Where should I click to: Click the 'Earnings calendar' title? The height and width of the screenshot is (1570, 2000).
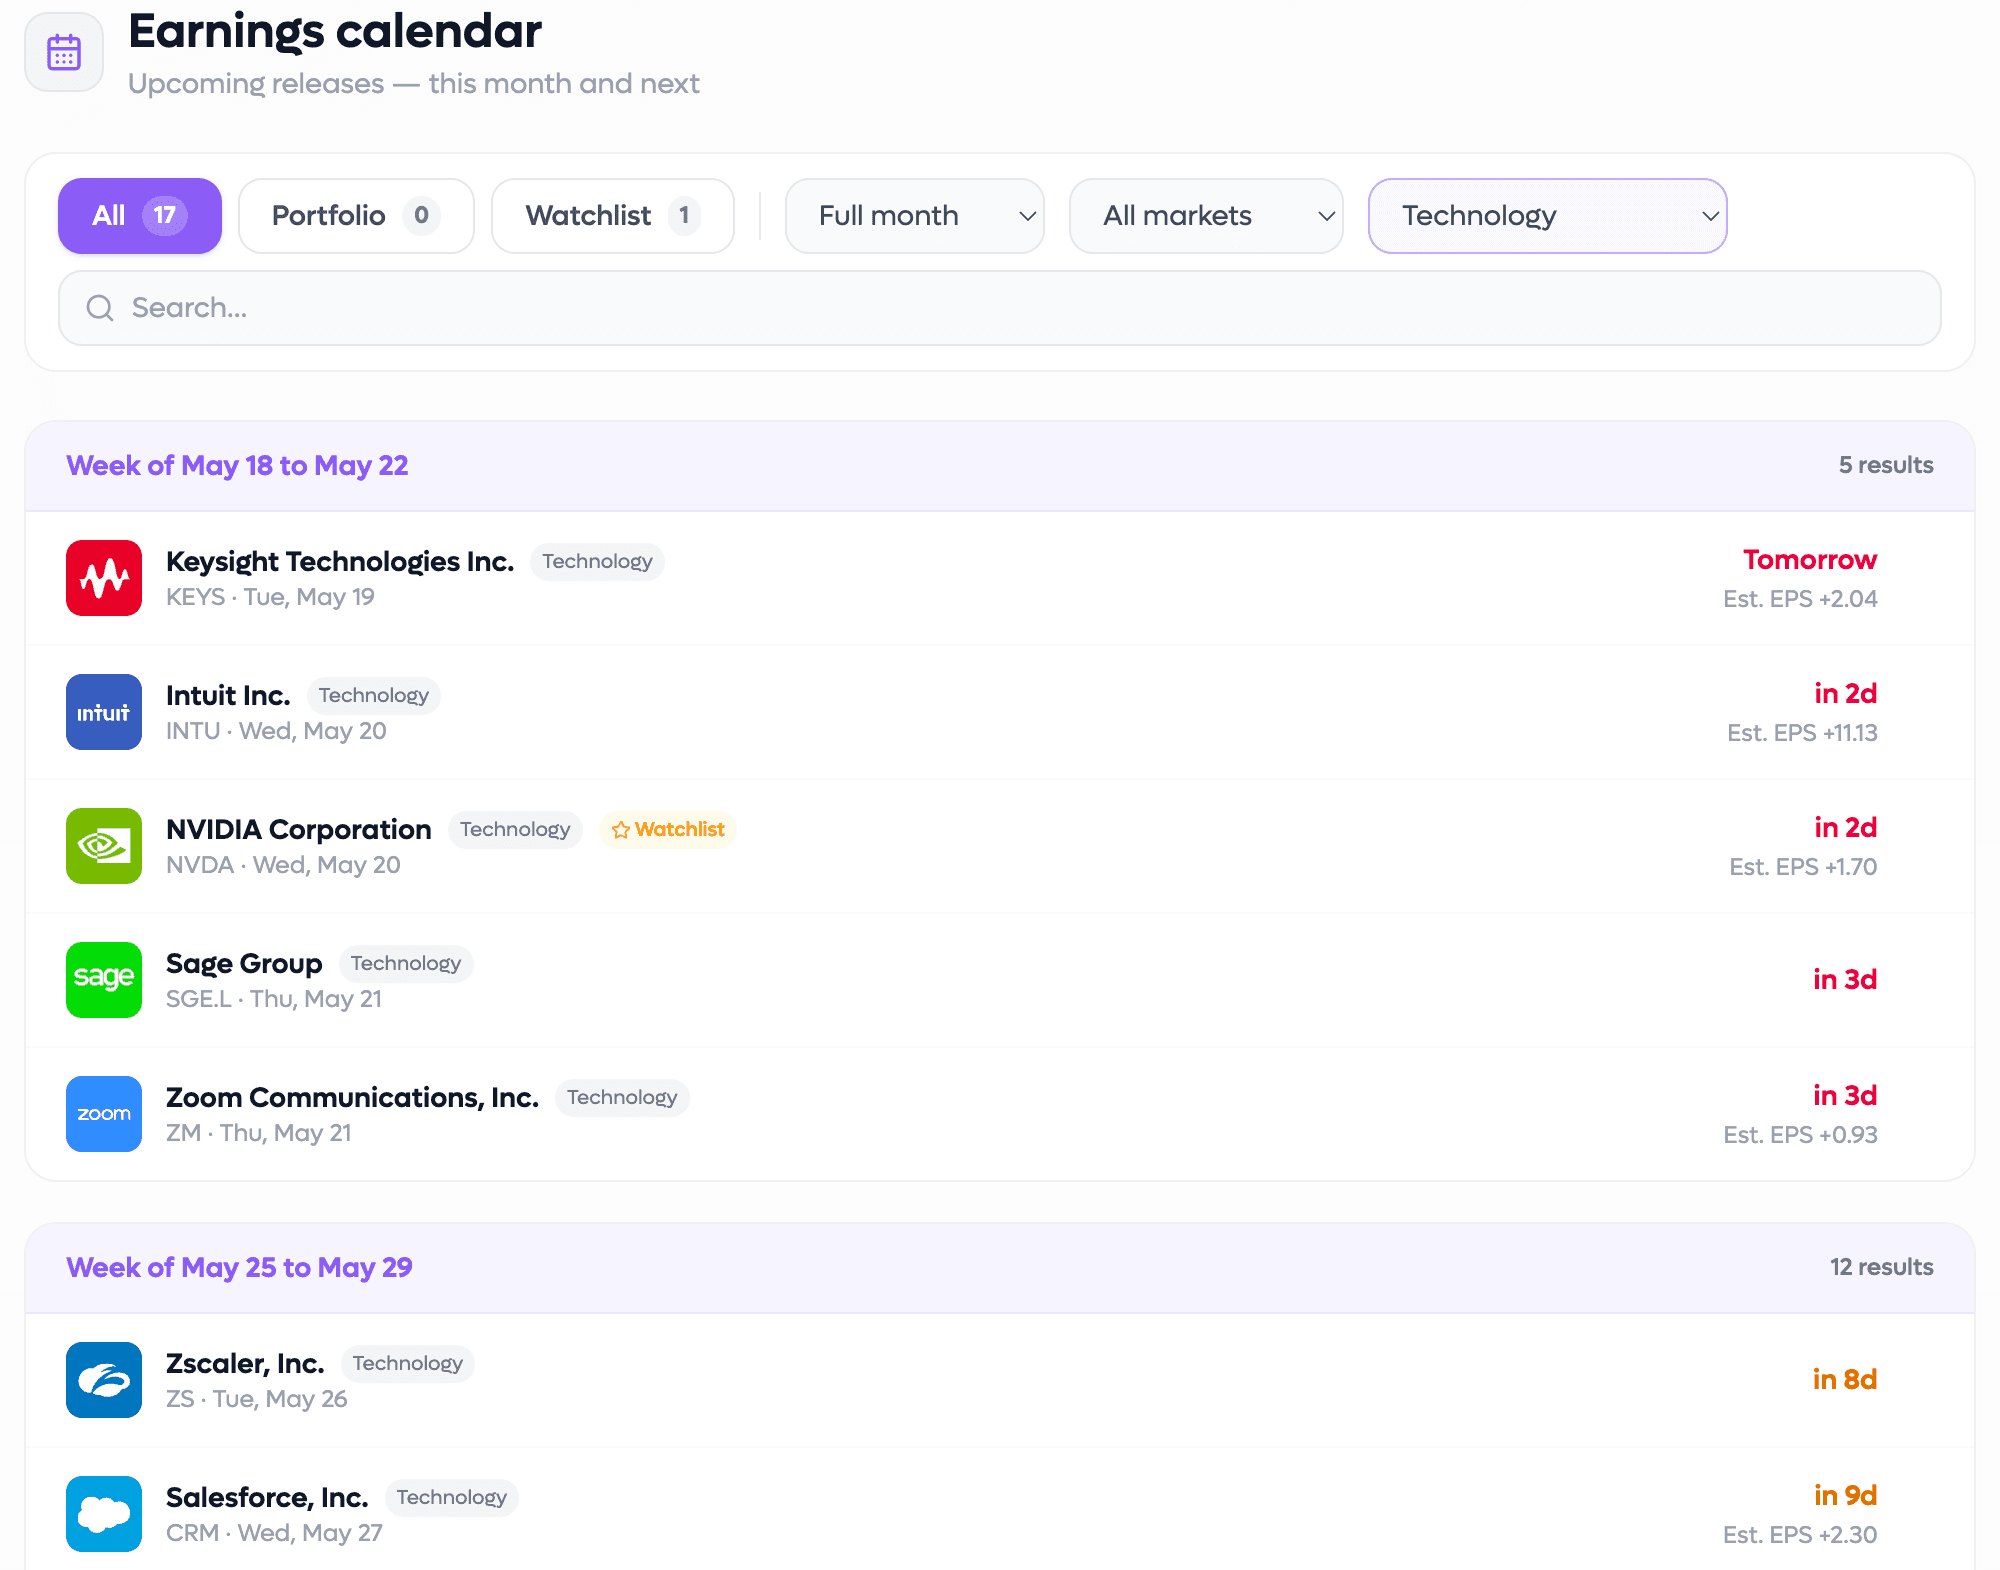tap(335, 32)
